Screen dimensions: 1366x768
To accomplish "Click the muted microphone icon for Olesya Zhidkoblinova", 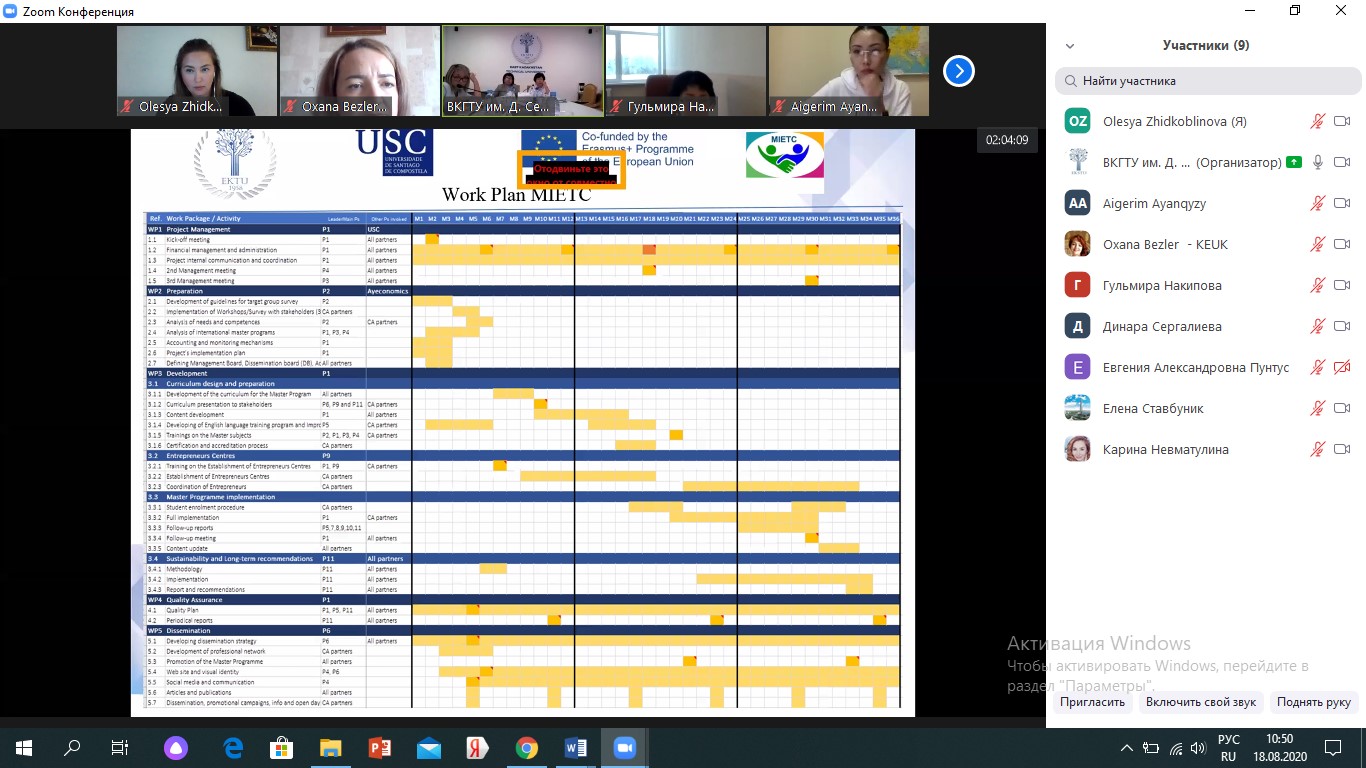I will (1318, 121).
